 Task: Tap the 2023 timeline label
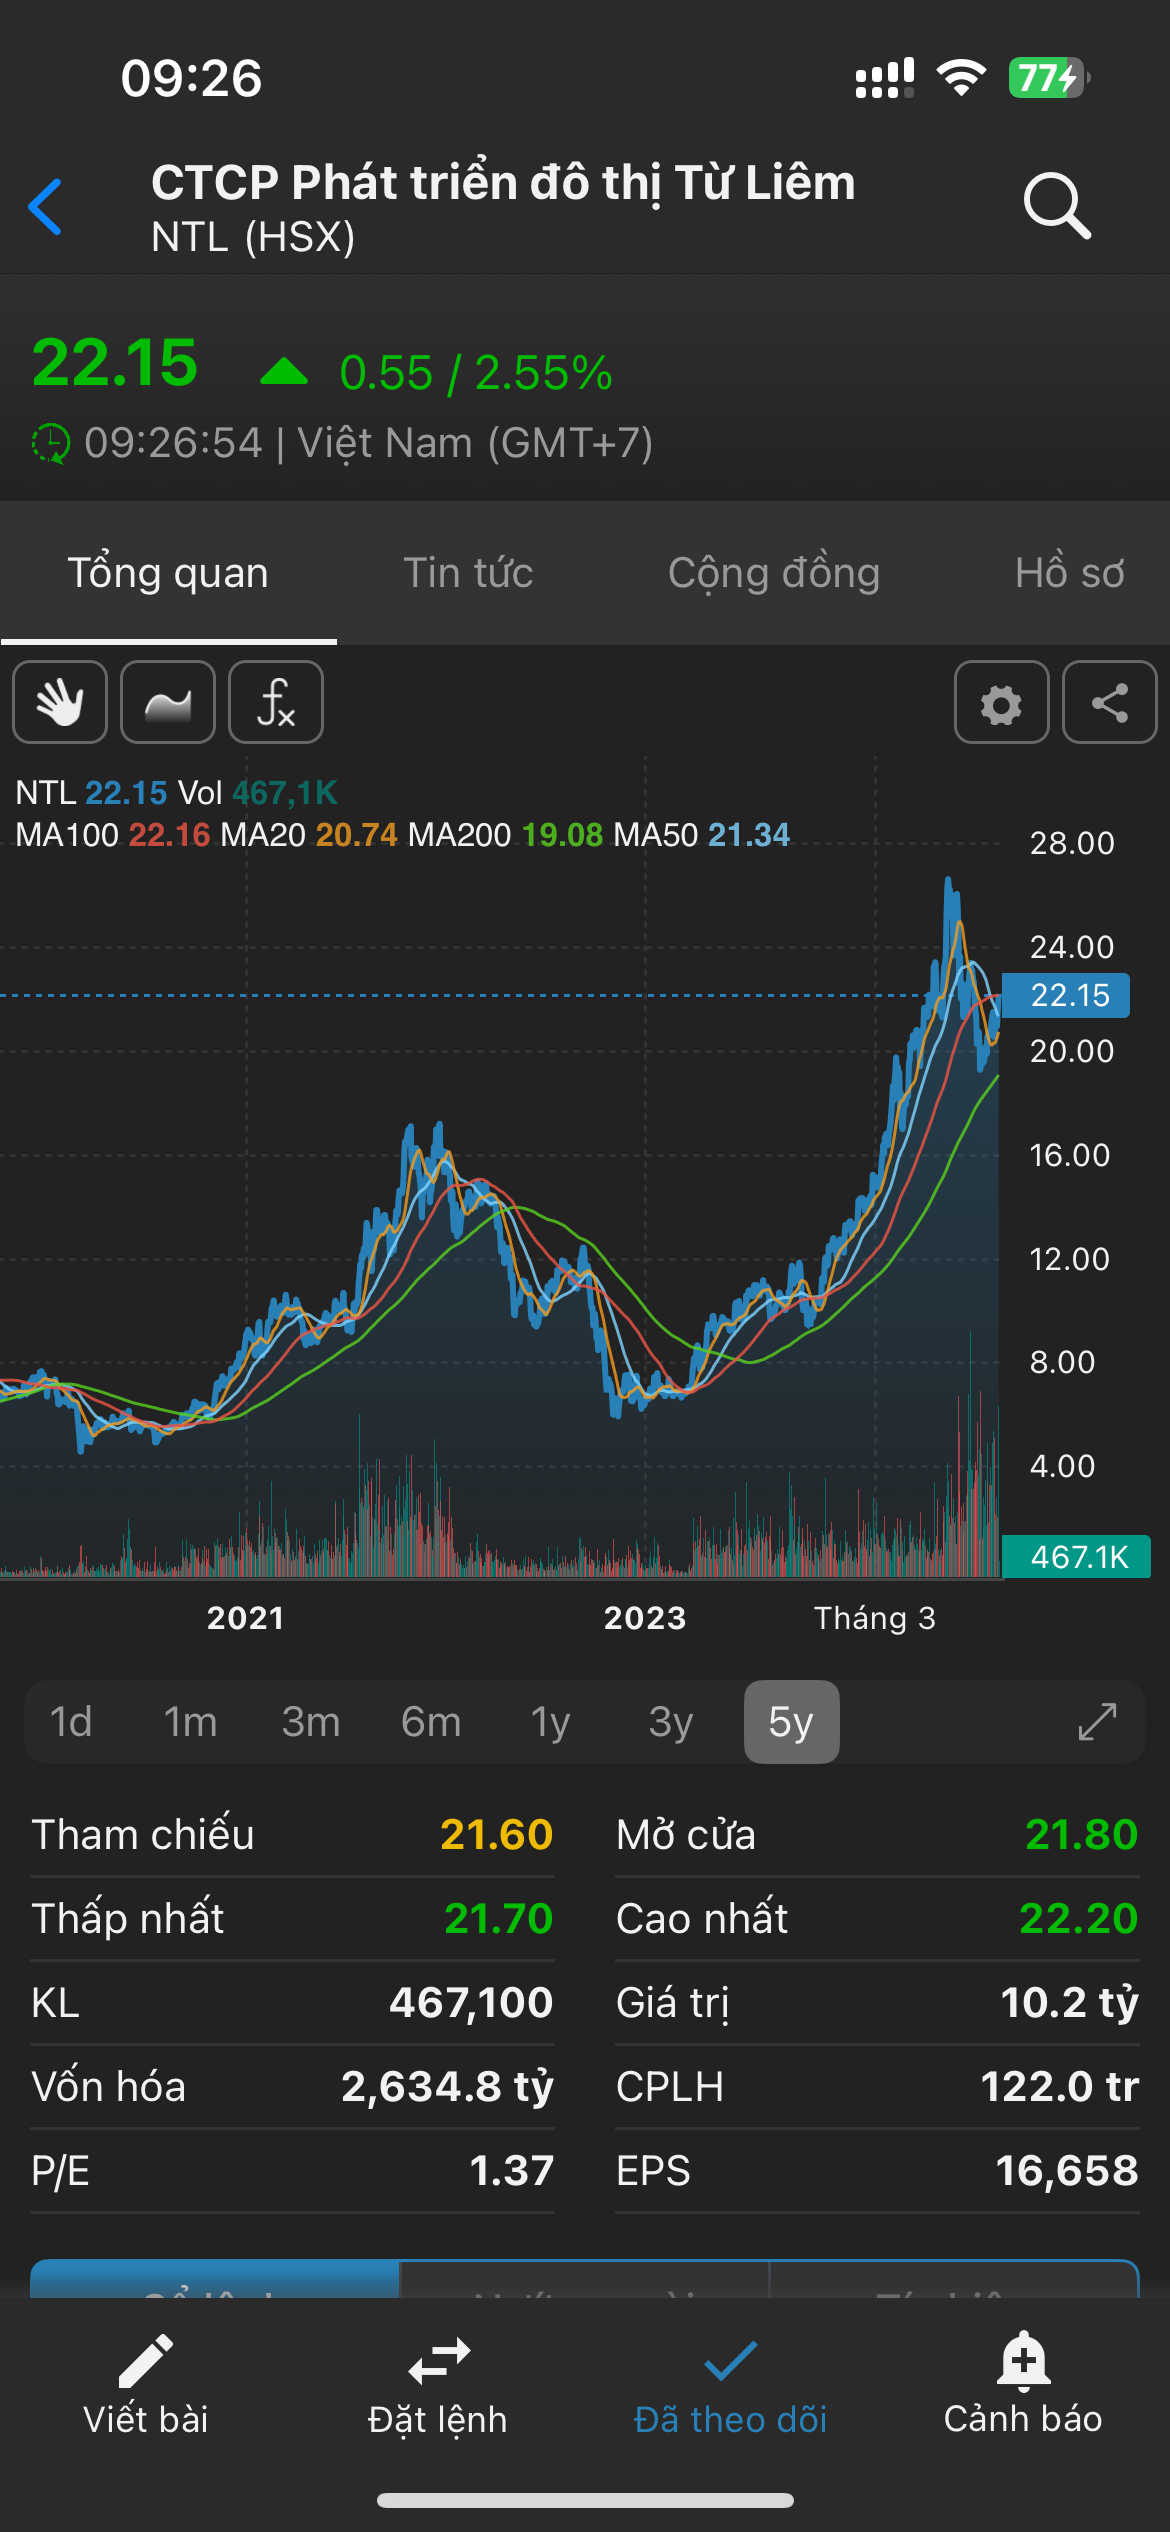click(x=645, y=1618)
